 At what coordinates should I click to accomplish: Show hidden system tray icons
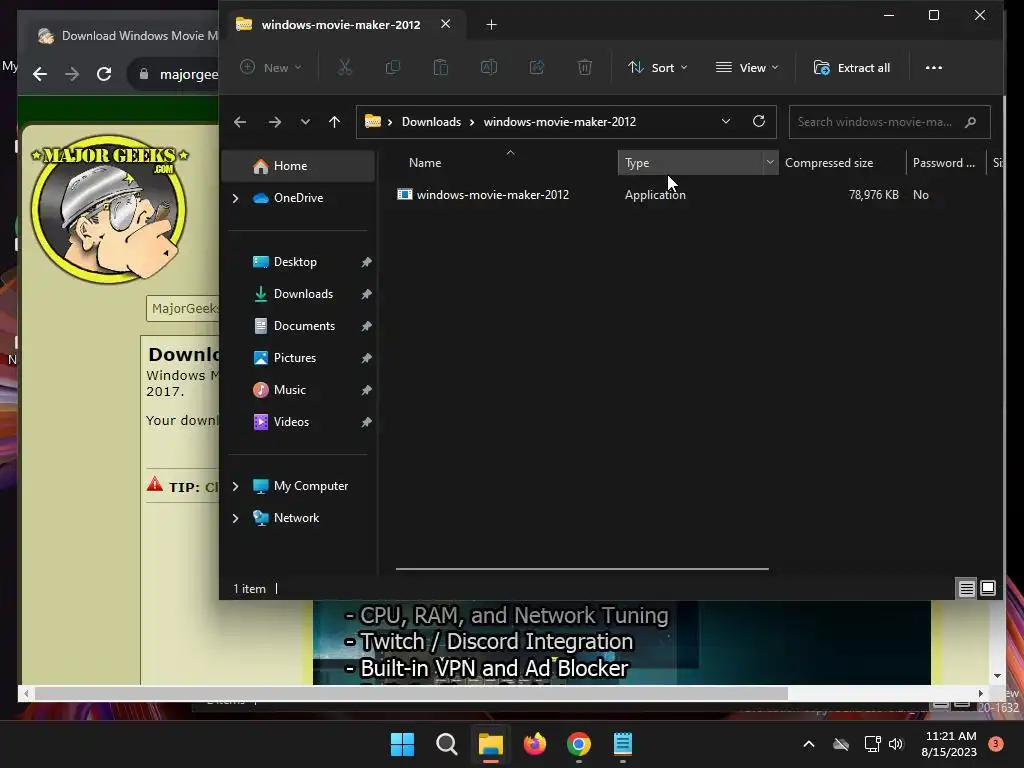[808, 744]
